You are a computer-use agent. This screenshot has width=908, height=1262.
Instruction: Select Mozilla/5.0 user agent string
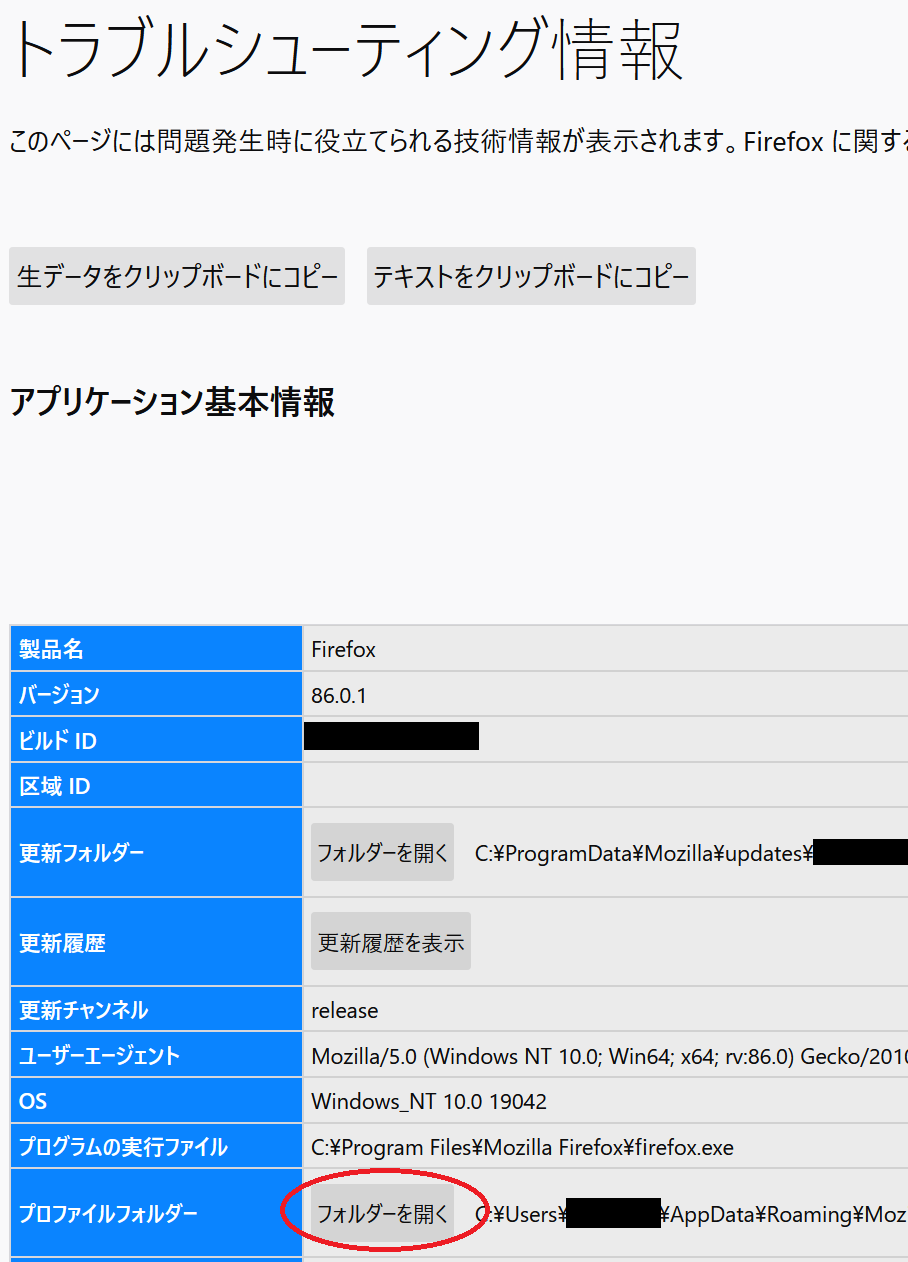pyautogui.click(x=609, y=1056)
